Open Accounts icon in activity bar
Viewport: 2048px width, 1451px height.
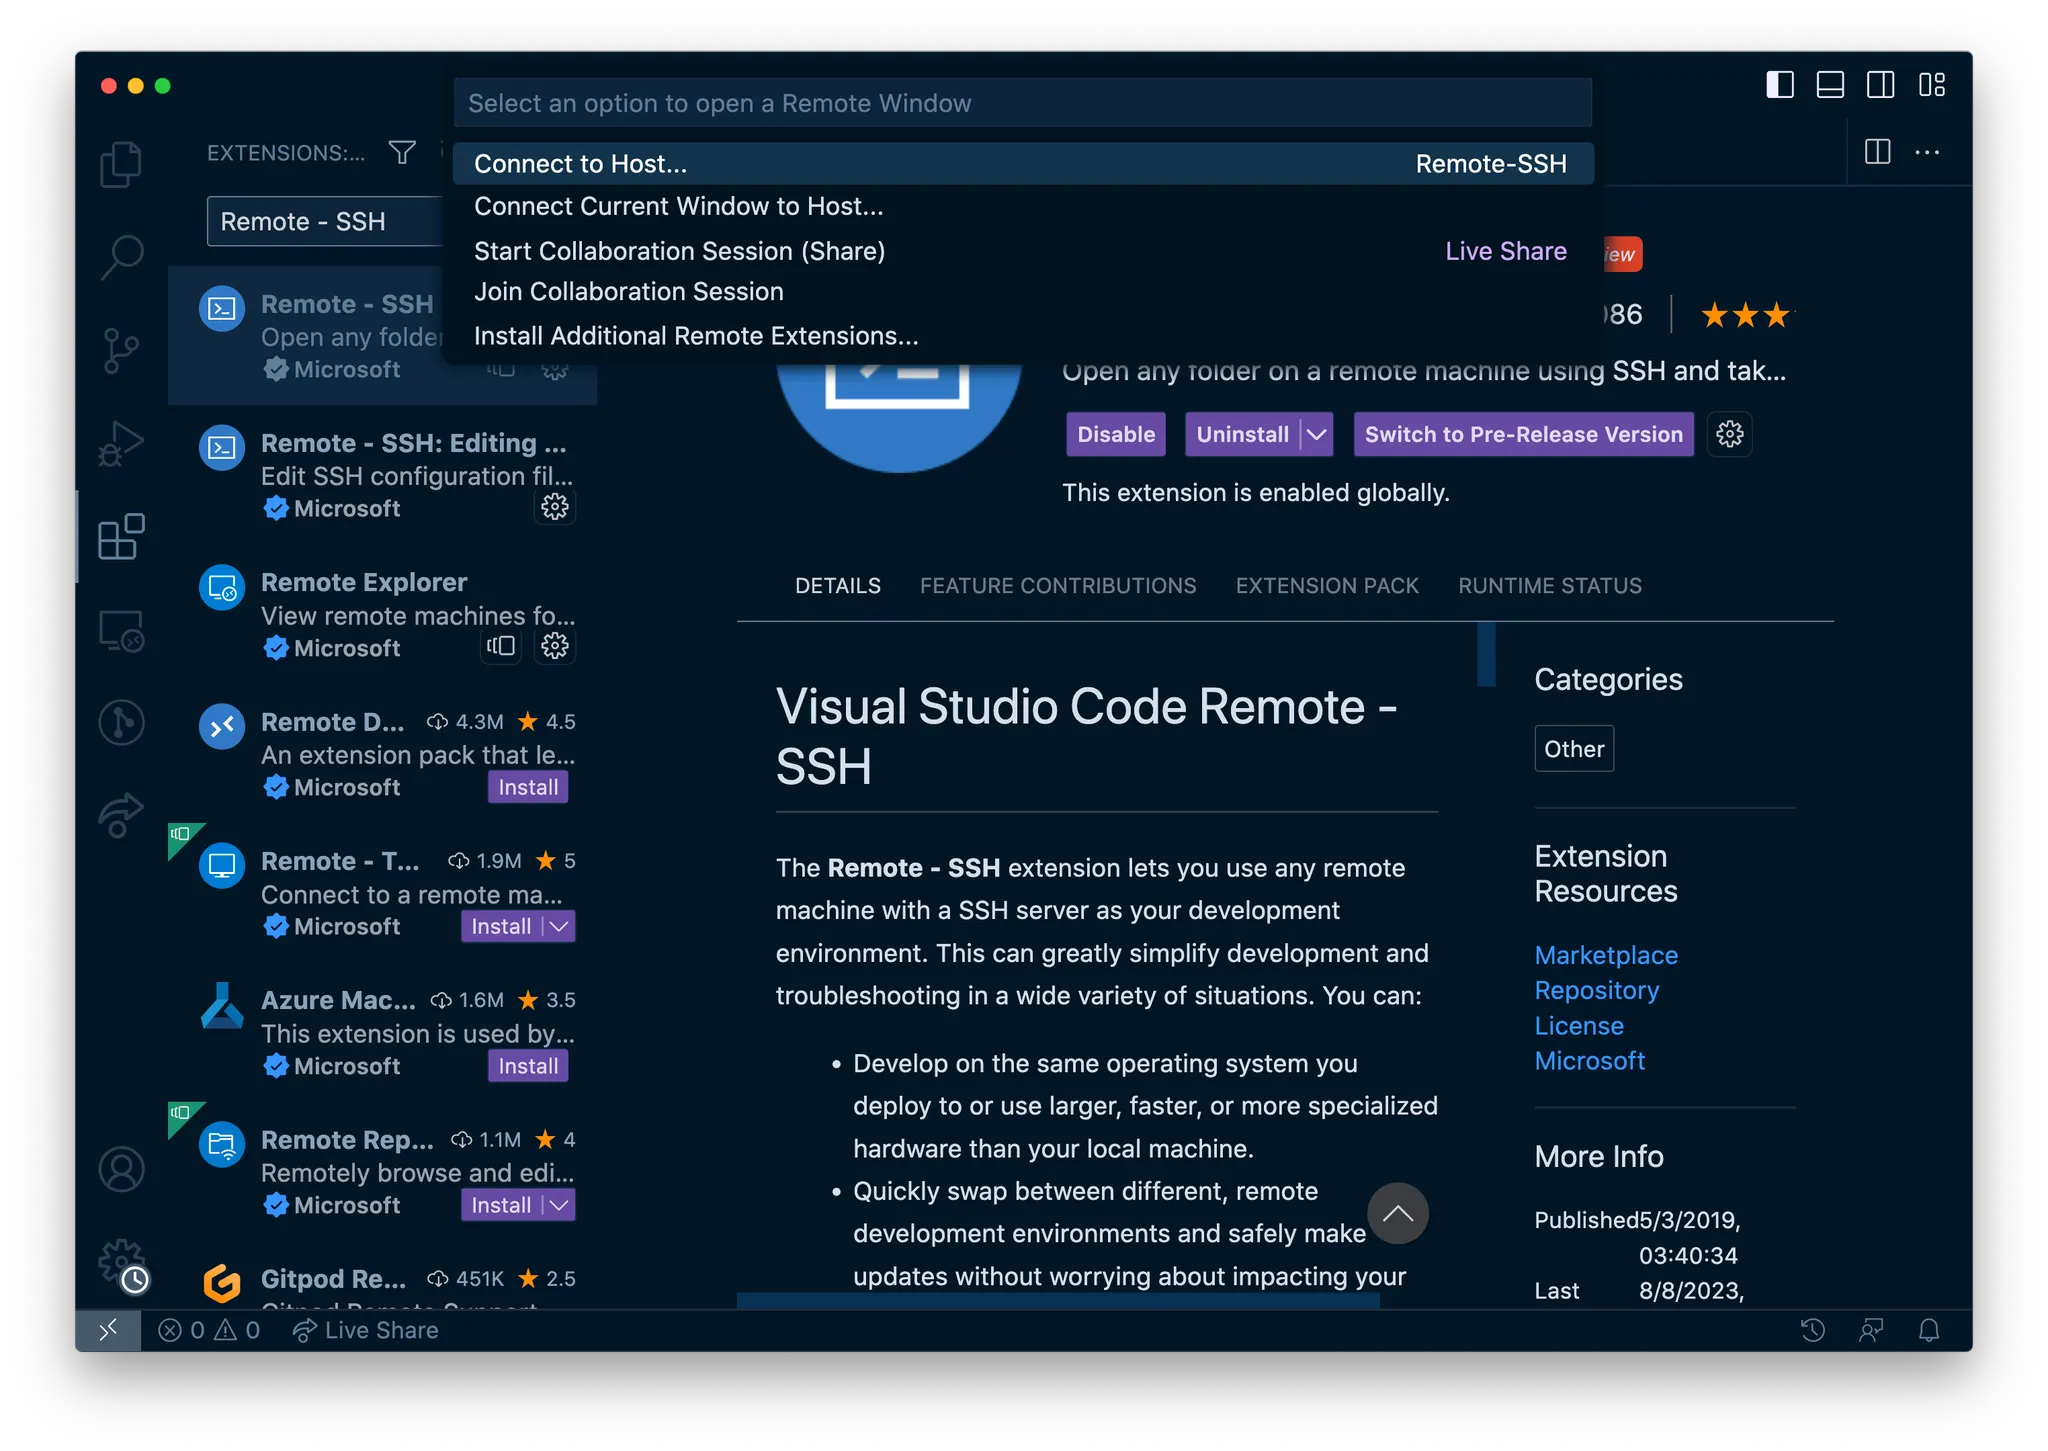pyautogui.click(x=121, y=1169)
